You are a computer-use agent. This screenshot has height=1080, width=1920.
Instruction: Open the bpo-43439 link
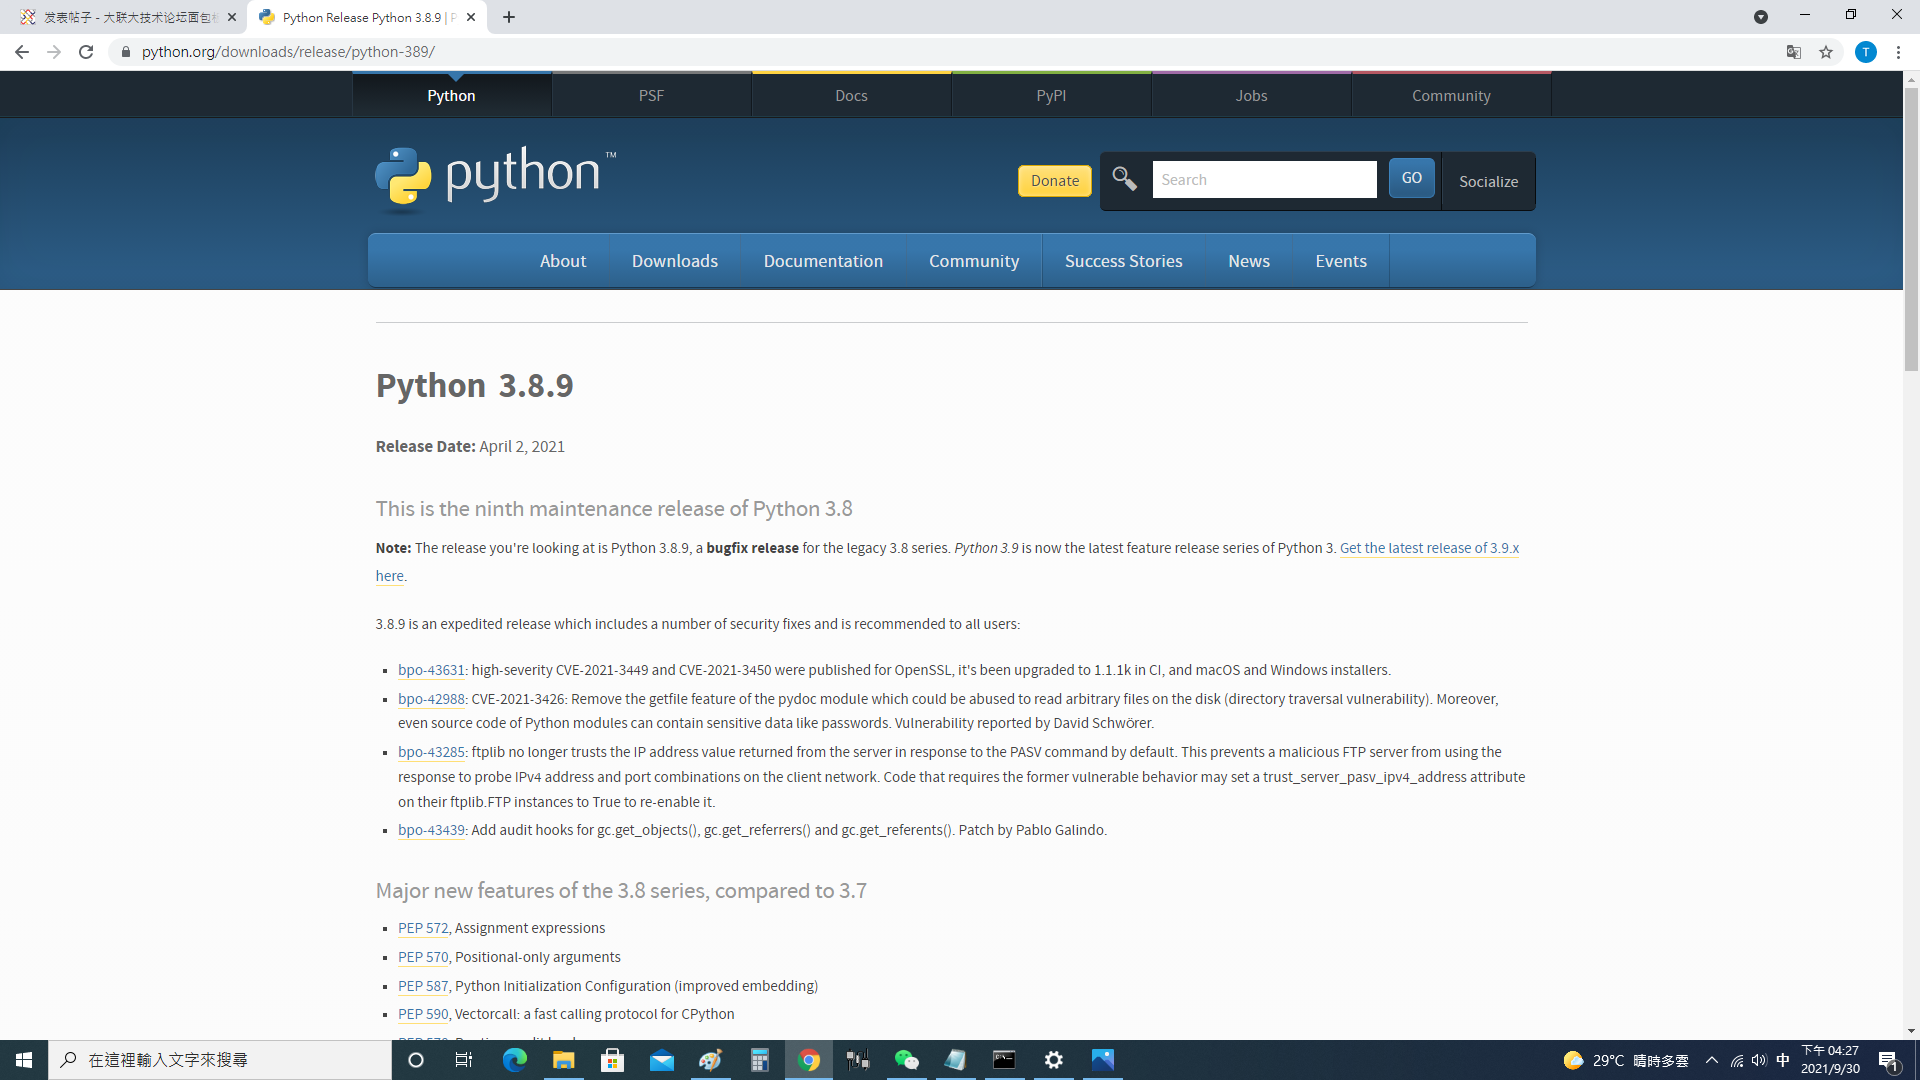(x=431, y=830)
